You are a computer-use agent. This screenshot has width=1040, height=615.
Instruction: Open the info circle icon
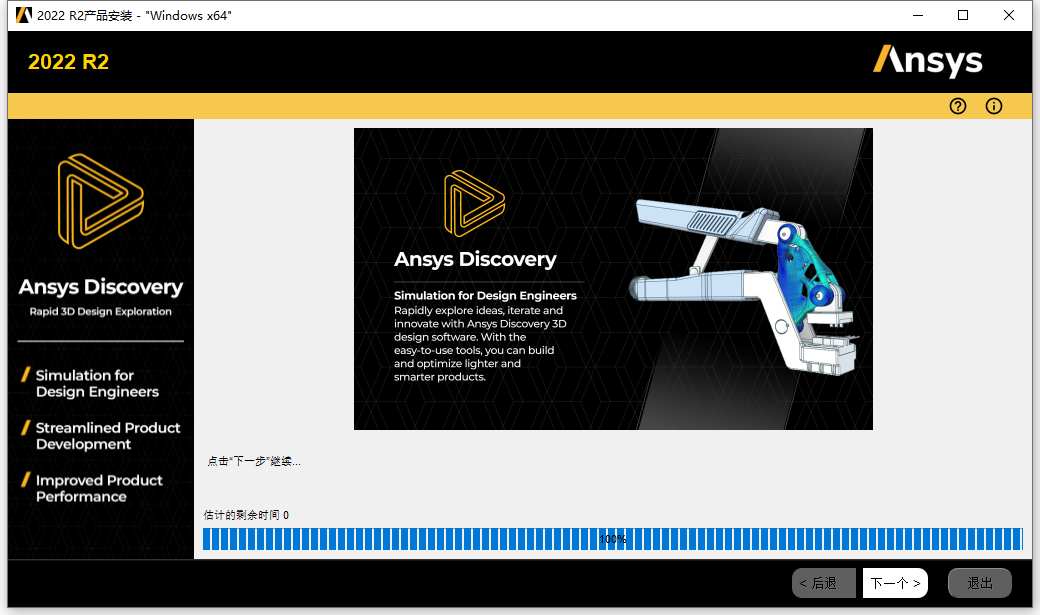(994, 106)
